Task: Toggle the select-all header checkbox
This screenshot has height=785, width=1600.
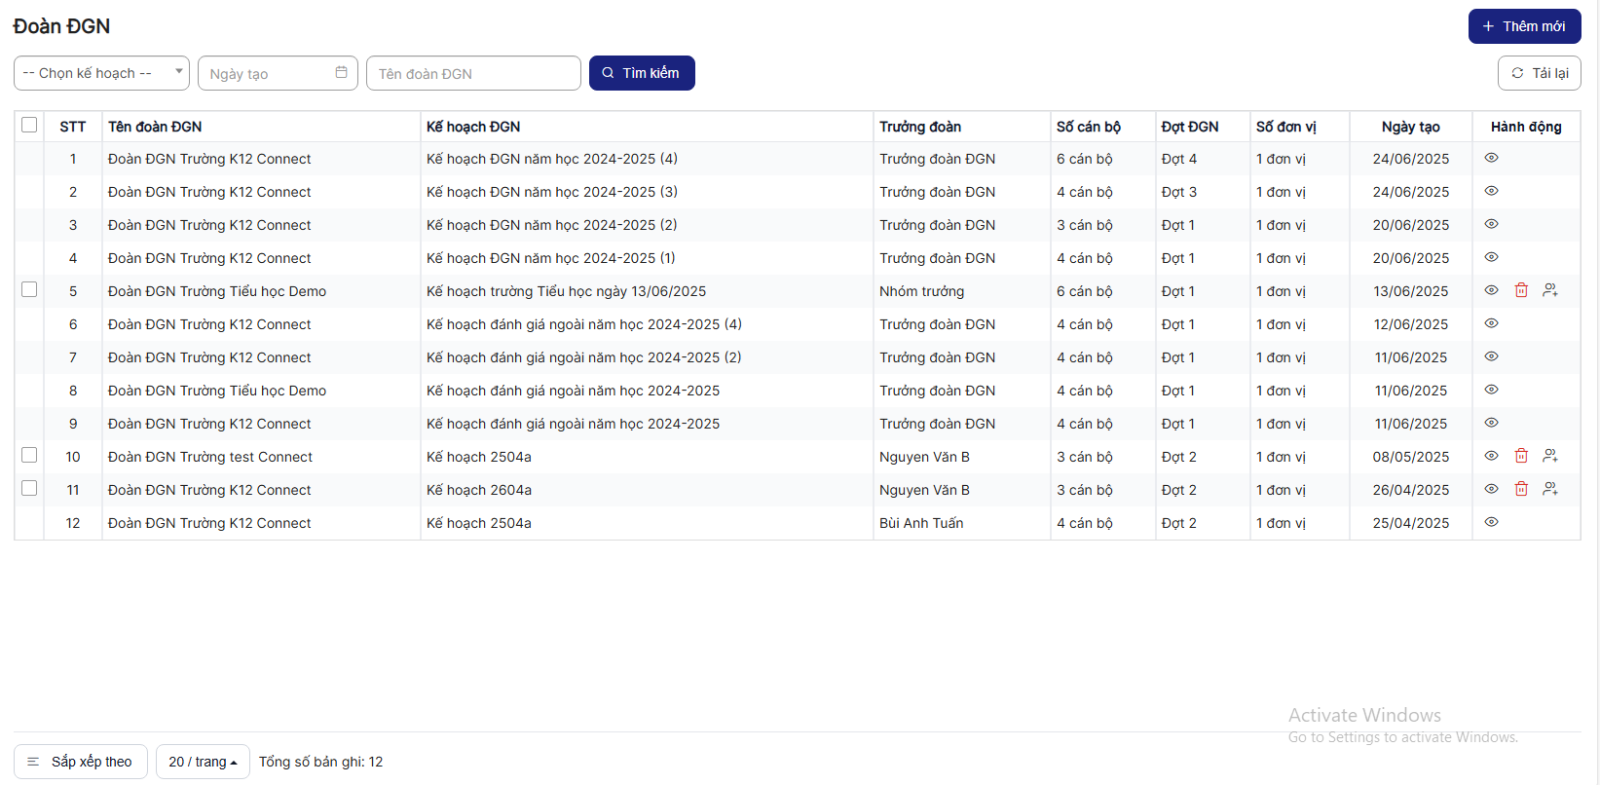Action: [x=29, y=125]
